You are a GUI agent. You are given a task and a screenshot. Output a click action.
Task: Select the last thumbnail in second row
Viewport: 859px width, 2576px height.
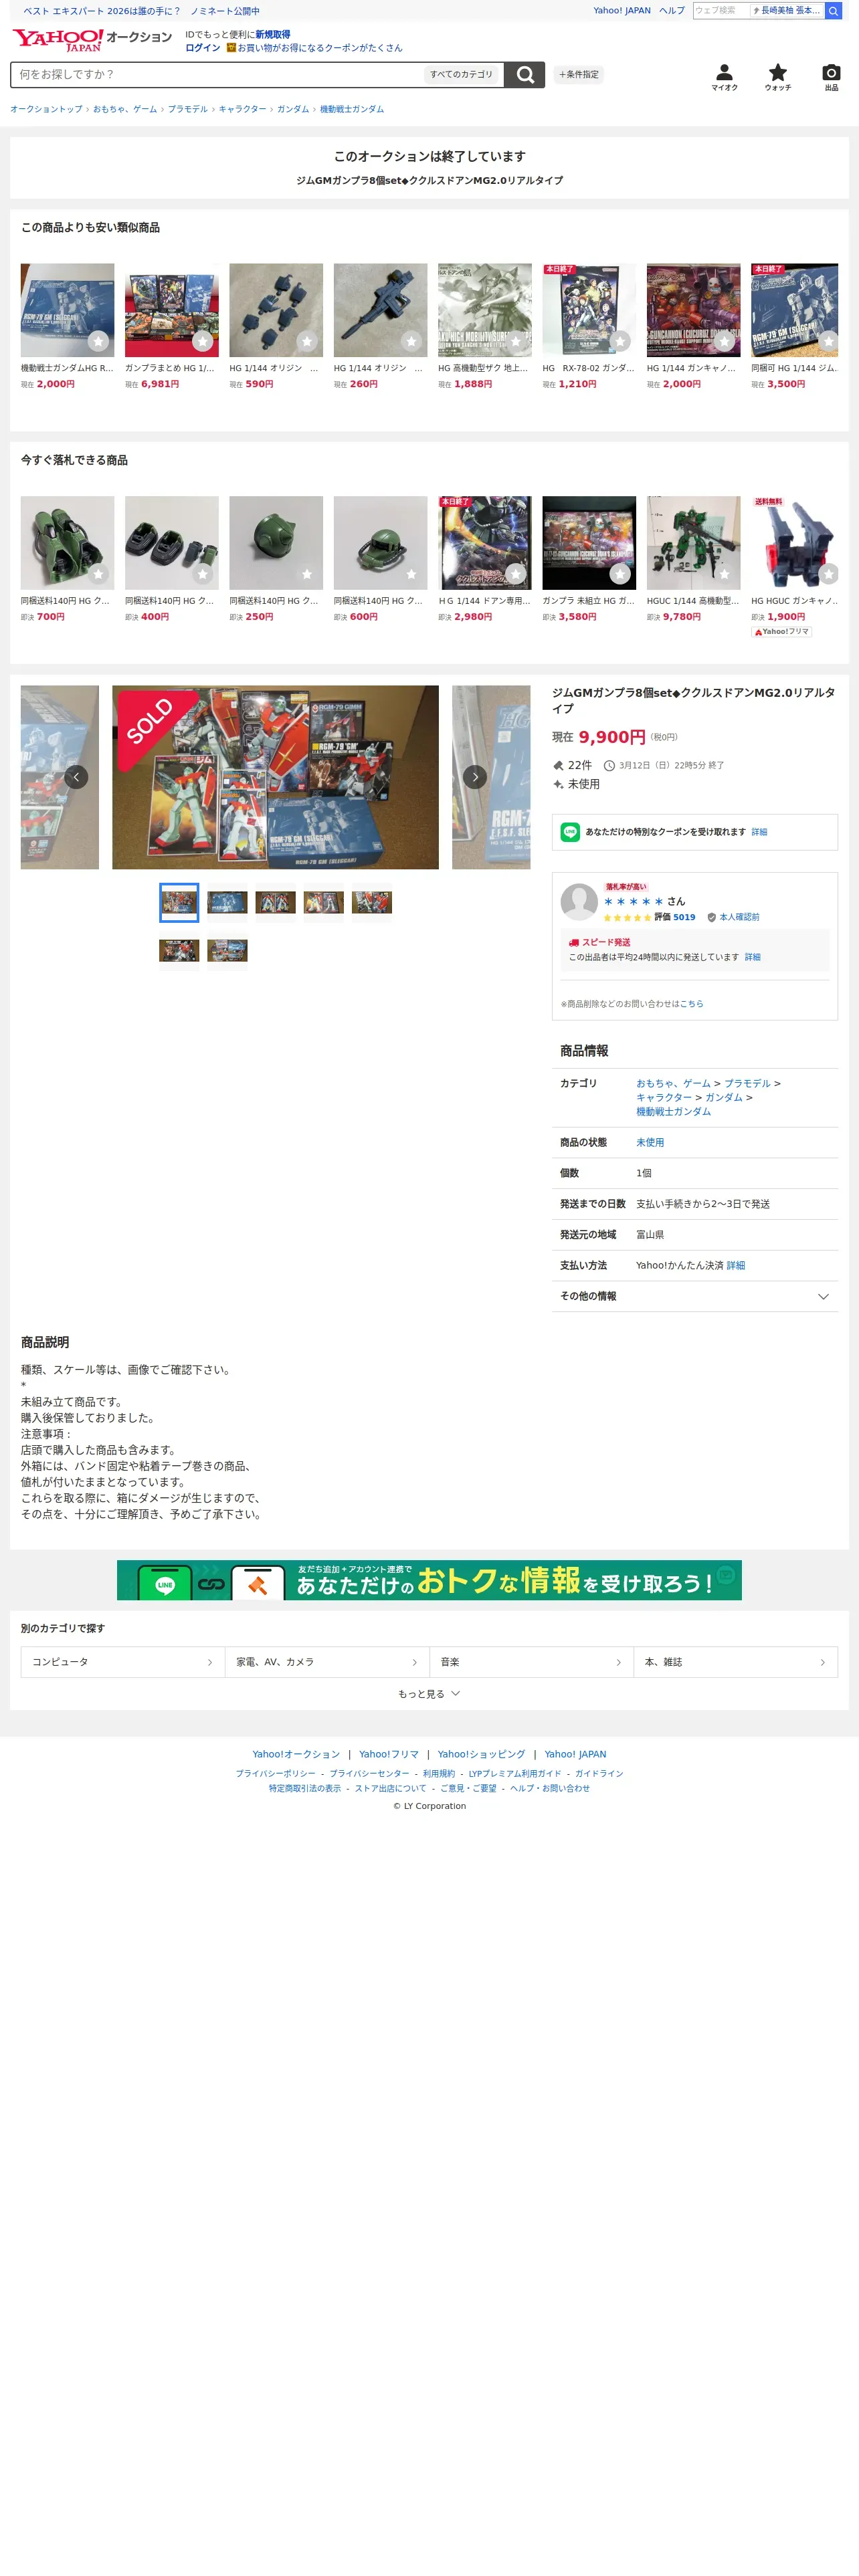[x=227, y=950]
